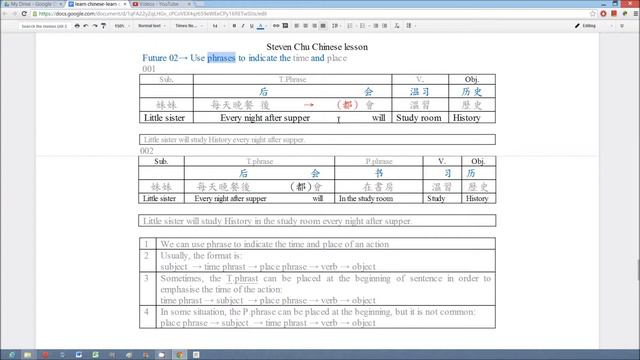This screenshot has height=360, width=640.
Task: Close the My Drive tab
Action: click(61, 4)
